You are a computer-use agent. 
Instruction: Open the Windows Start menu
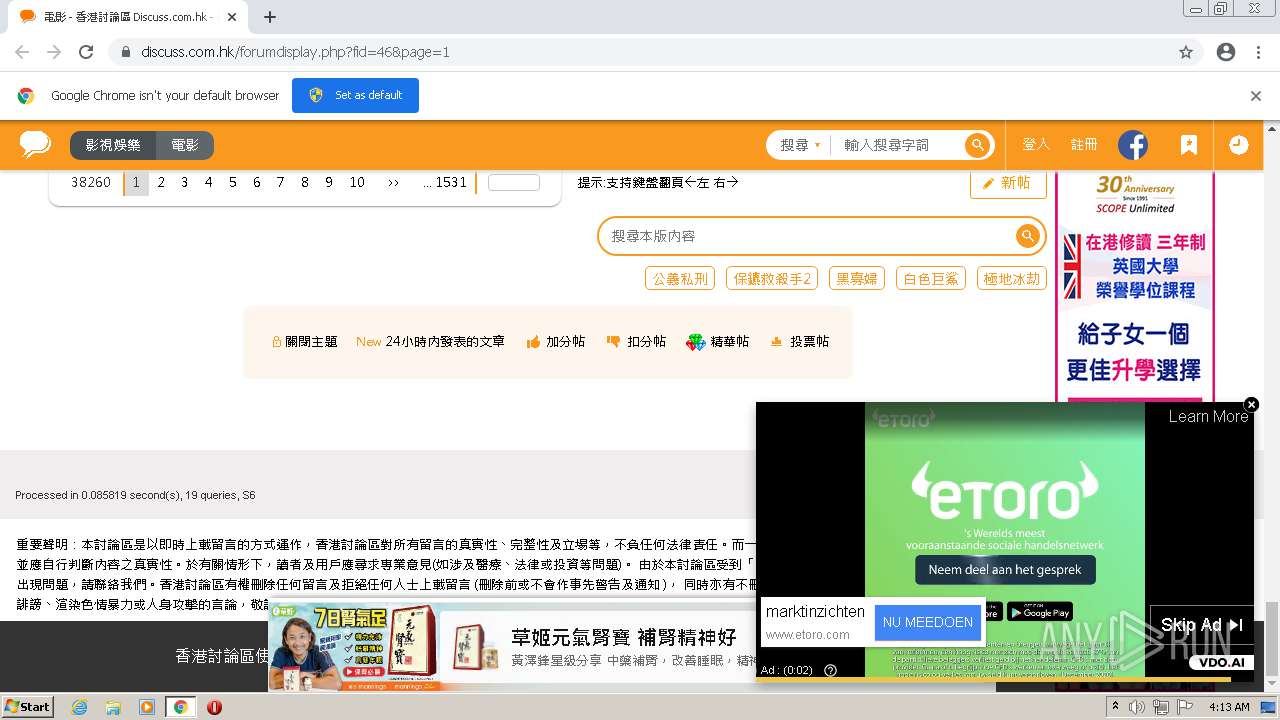point(27,707)
